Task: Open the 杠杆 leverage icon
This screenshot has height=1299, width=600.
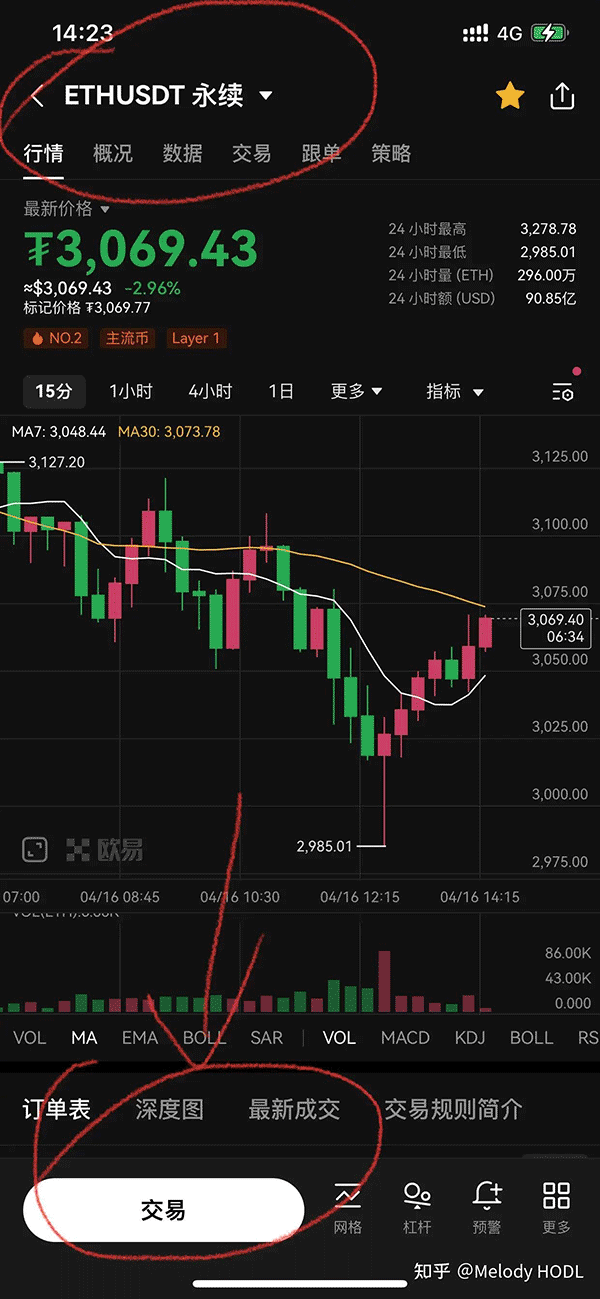Action: click(x=417, y=1207)
